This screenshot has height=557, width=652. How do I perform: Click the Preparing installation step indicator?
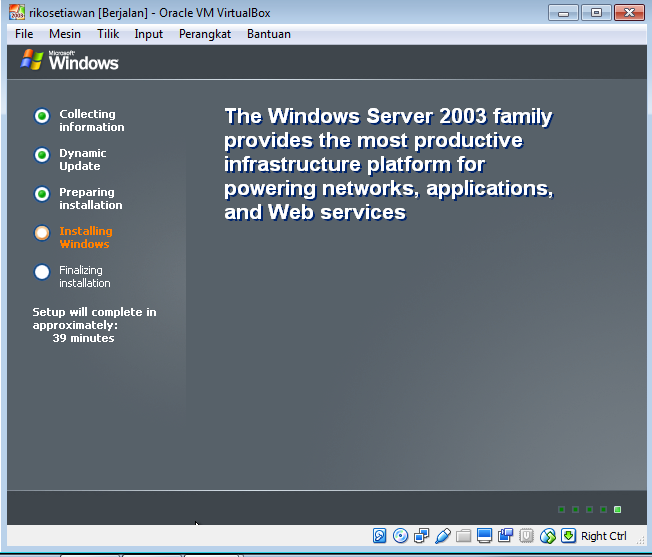tap(42, 194)
